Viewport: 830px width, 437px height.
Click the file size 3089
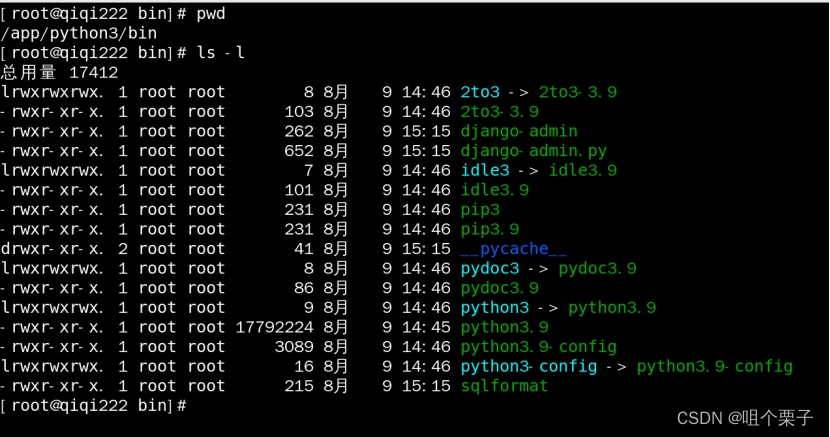coord(294,347)
